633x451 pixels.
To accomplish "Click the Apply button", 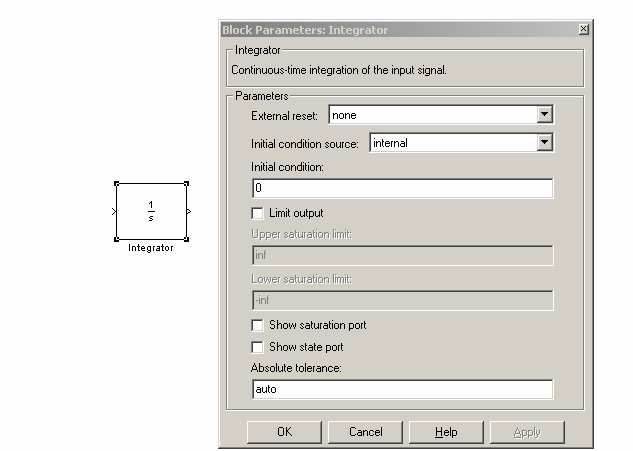I will (x=527, y=432).
